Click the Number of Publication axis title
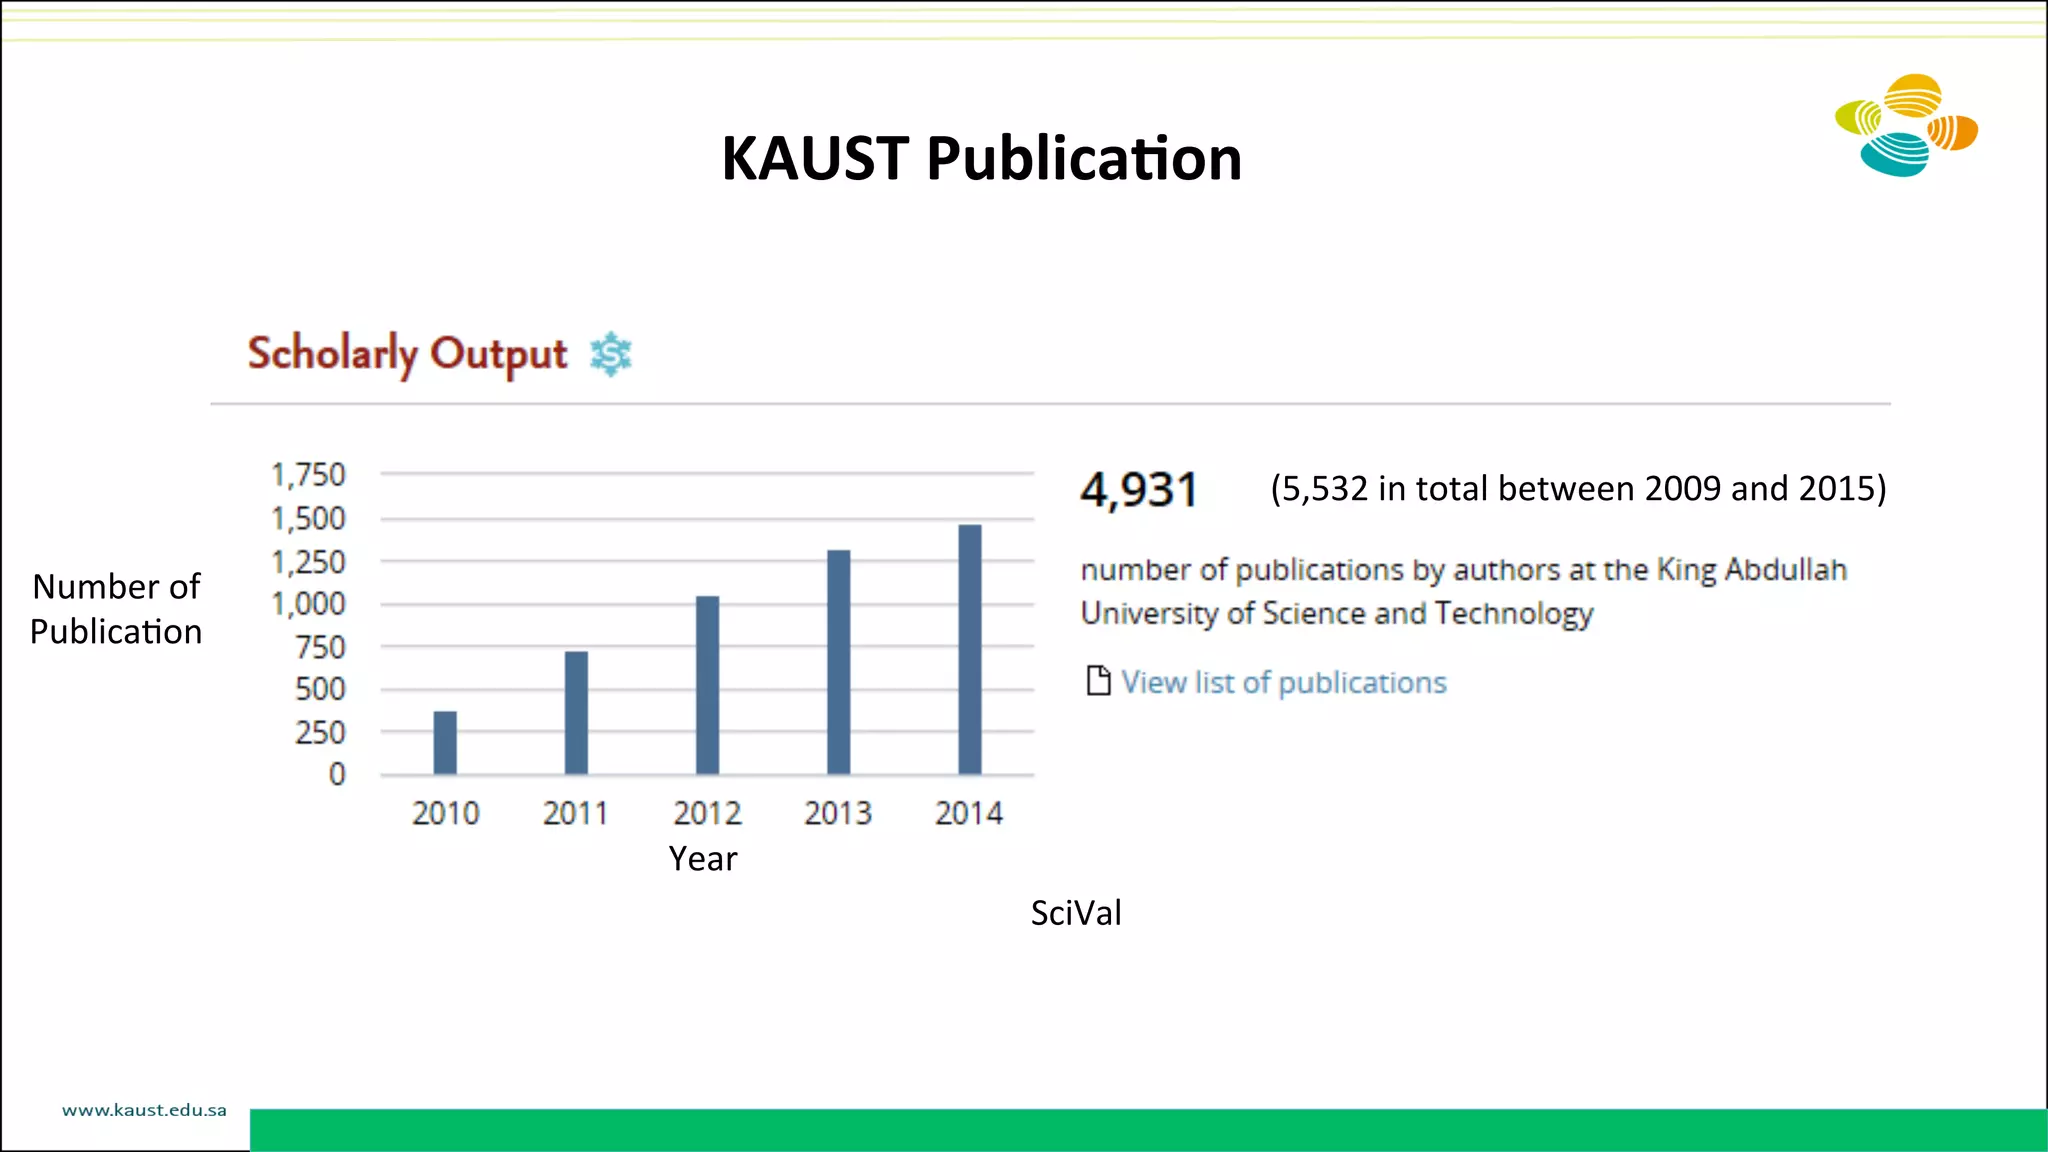This screenshot has width=2048, height=1152. (x=116, y=609)
